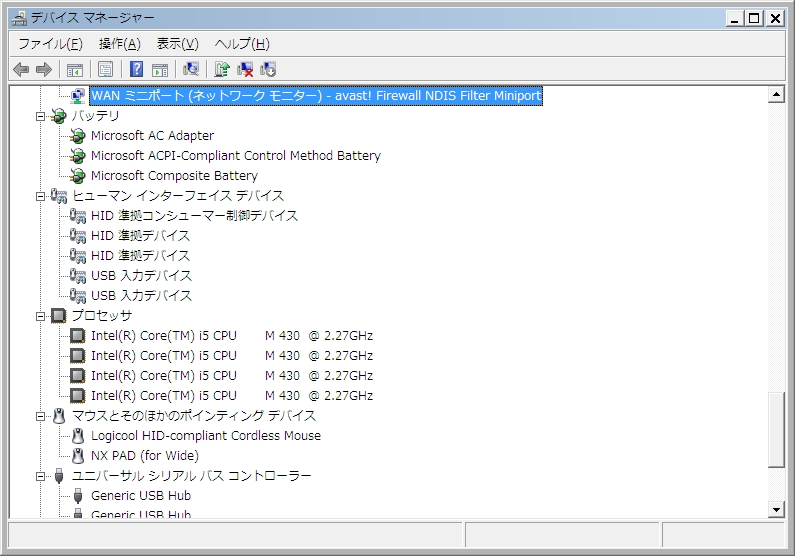Viewport: 795px width, 556px height.
Task: Select Logicool HID-compliant Cordless Mouse
Action: click(205, 436)
